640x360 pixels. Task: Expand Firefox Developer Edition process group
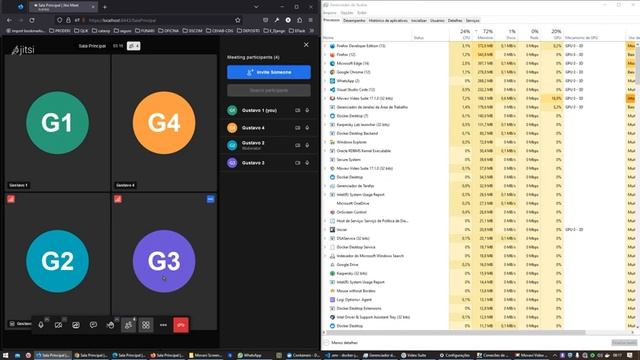coord(325,46)
